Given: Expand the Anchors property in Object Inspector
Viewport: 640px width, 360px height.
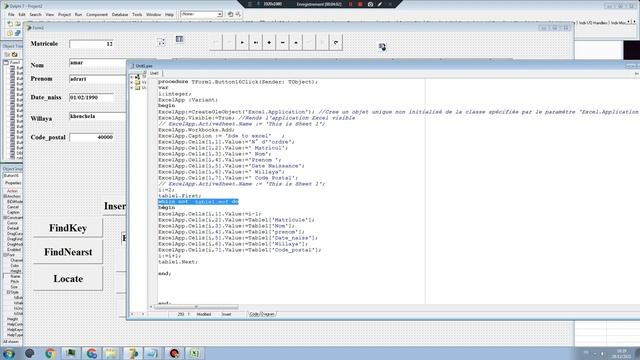Looking at the screenshot, I should tap(5, 196).
